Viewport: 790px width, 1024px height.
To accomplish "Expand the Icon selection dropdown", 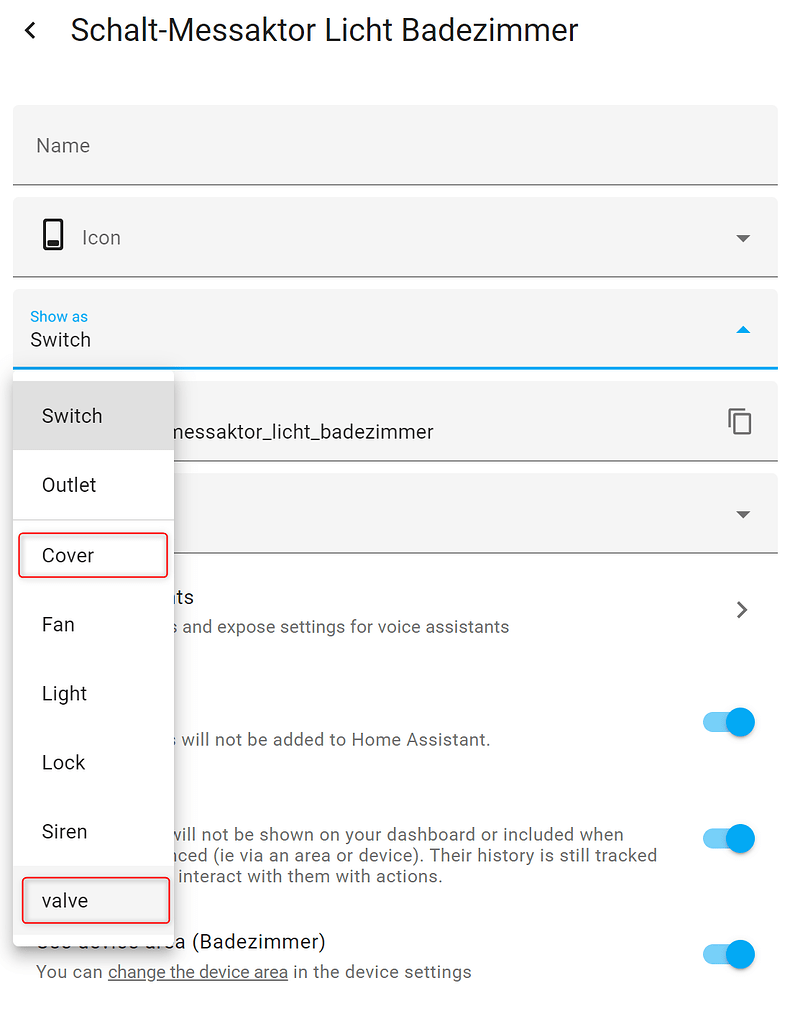I will click(743, 238).
